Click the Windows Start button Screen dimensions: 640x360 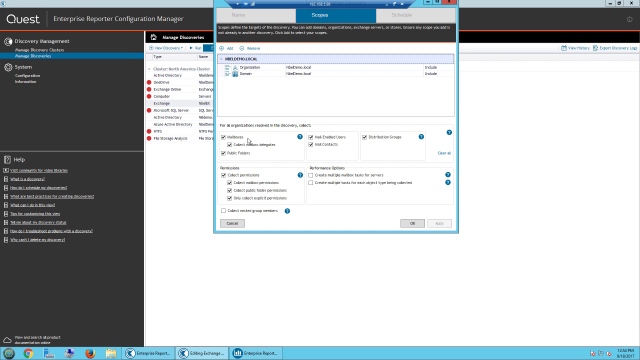pos(9,353)
